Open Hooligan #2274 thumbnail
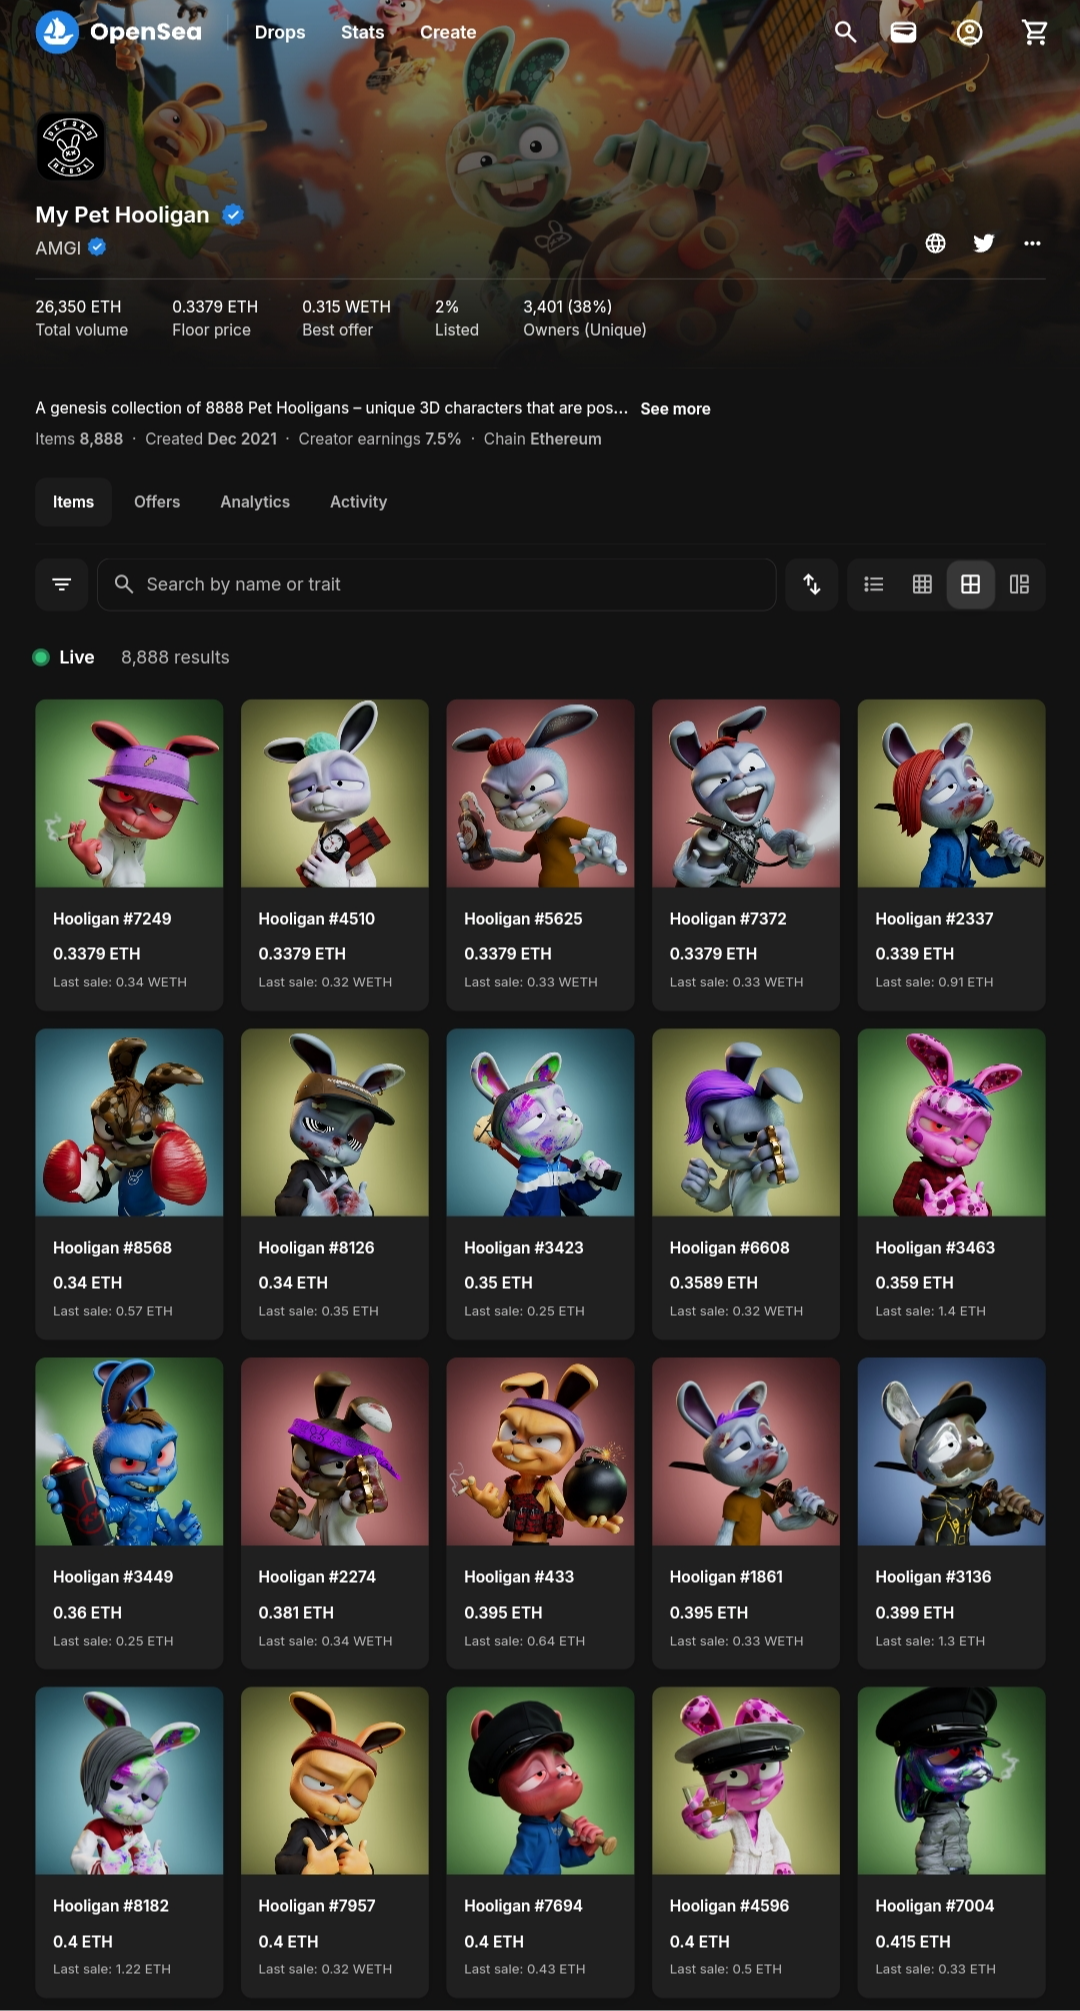The height and width of the screenshot is (2011, 1080). (x=335, y=1451)
